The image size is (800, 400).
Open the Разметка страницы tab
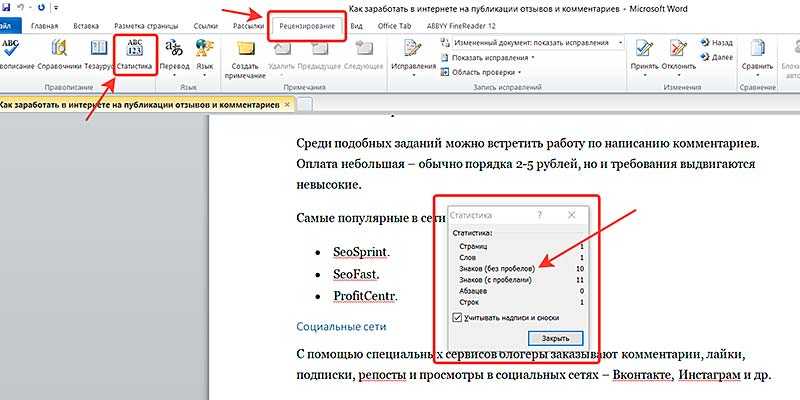point(146,26)
